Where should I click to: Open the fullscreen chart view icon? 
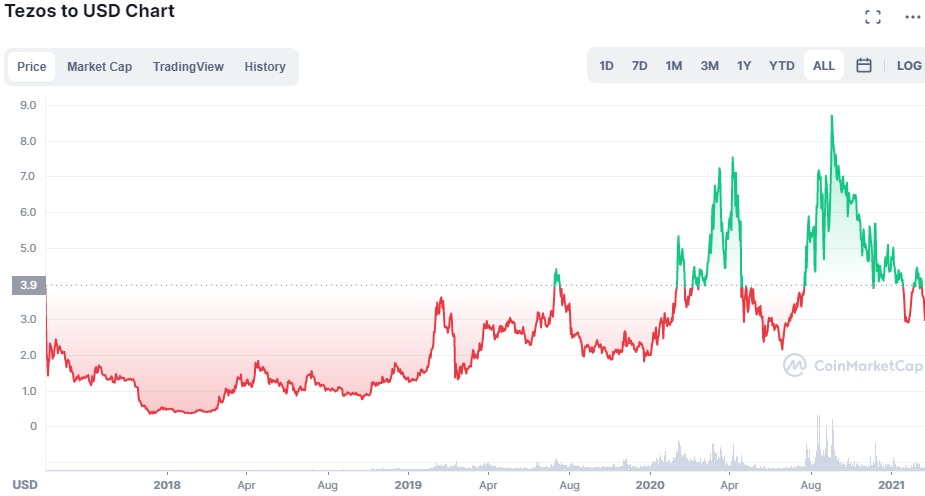(873, 17)
